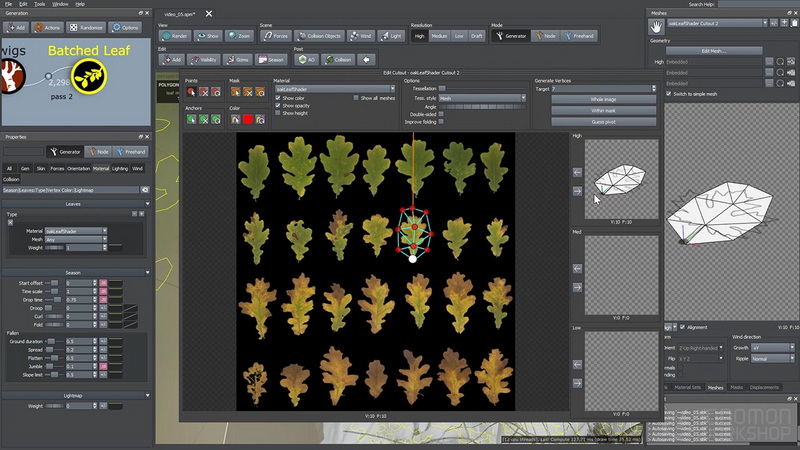Click the trash icon in Meshes panel
The image size is (800, 450).
click(x=794, y=23)
